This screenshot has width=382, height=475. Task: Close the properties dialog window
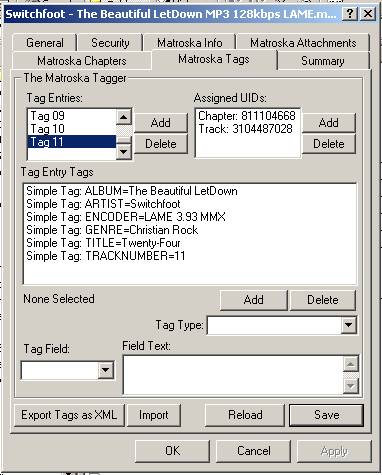click(368, 14)
